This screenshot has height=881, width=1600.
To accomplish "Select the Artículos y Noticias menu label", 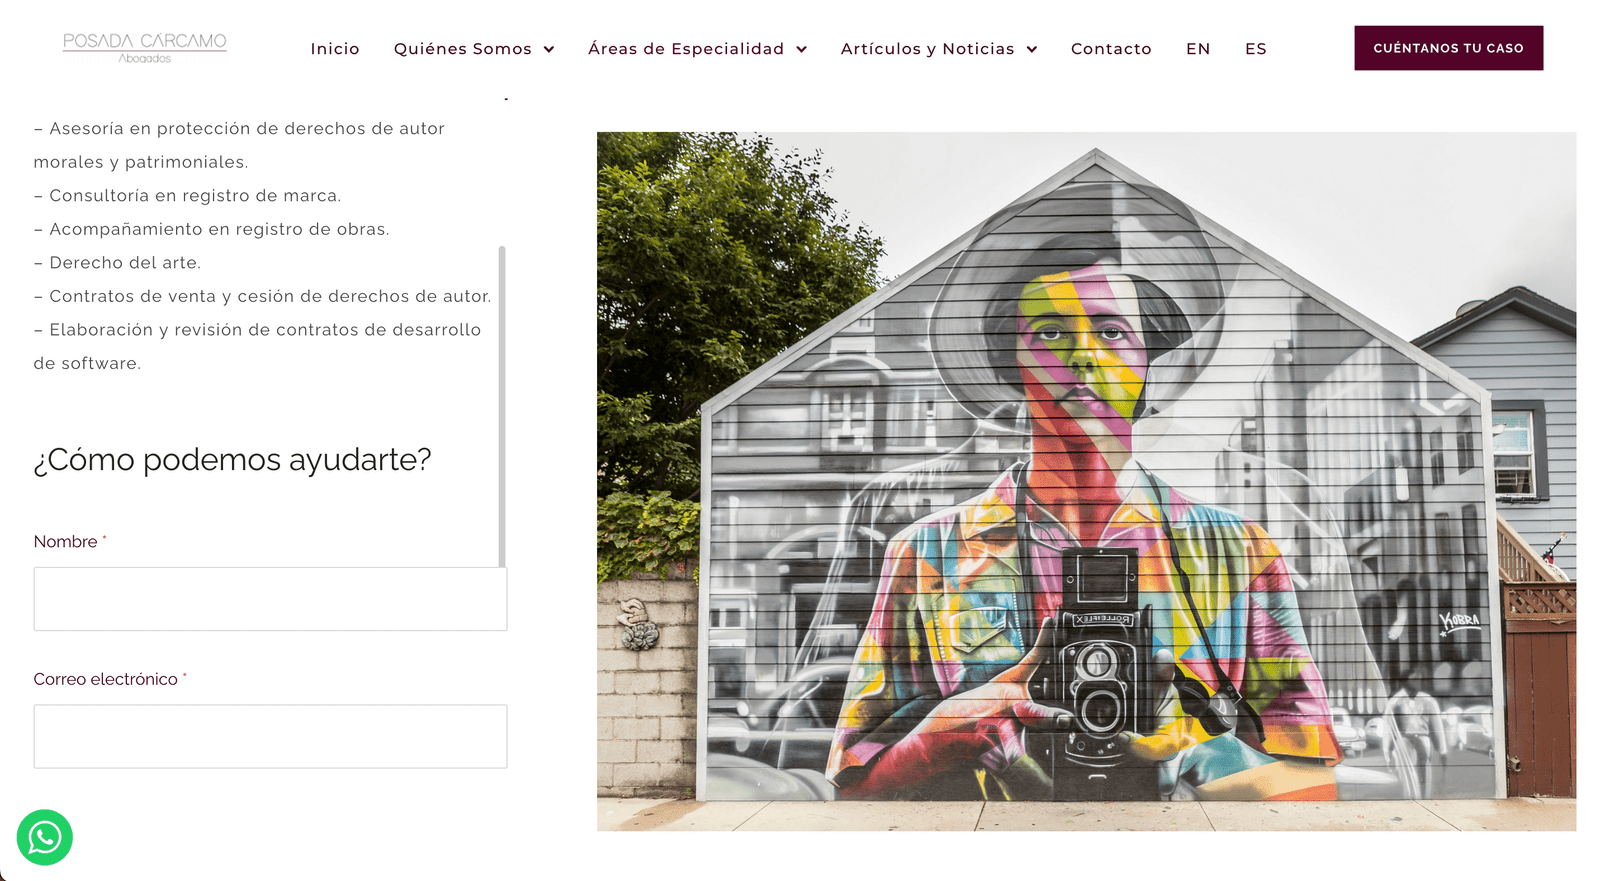I will (927, 48).
